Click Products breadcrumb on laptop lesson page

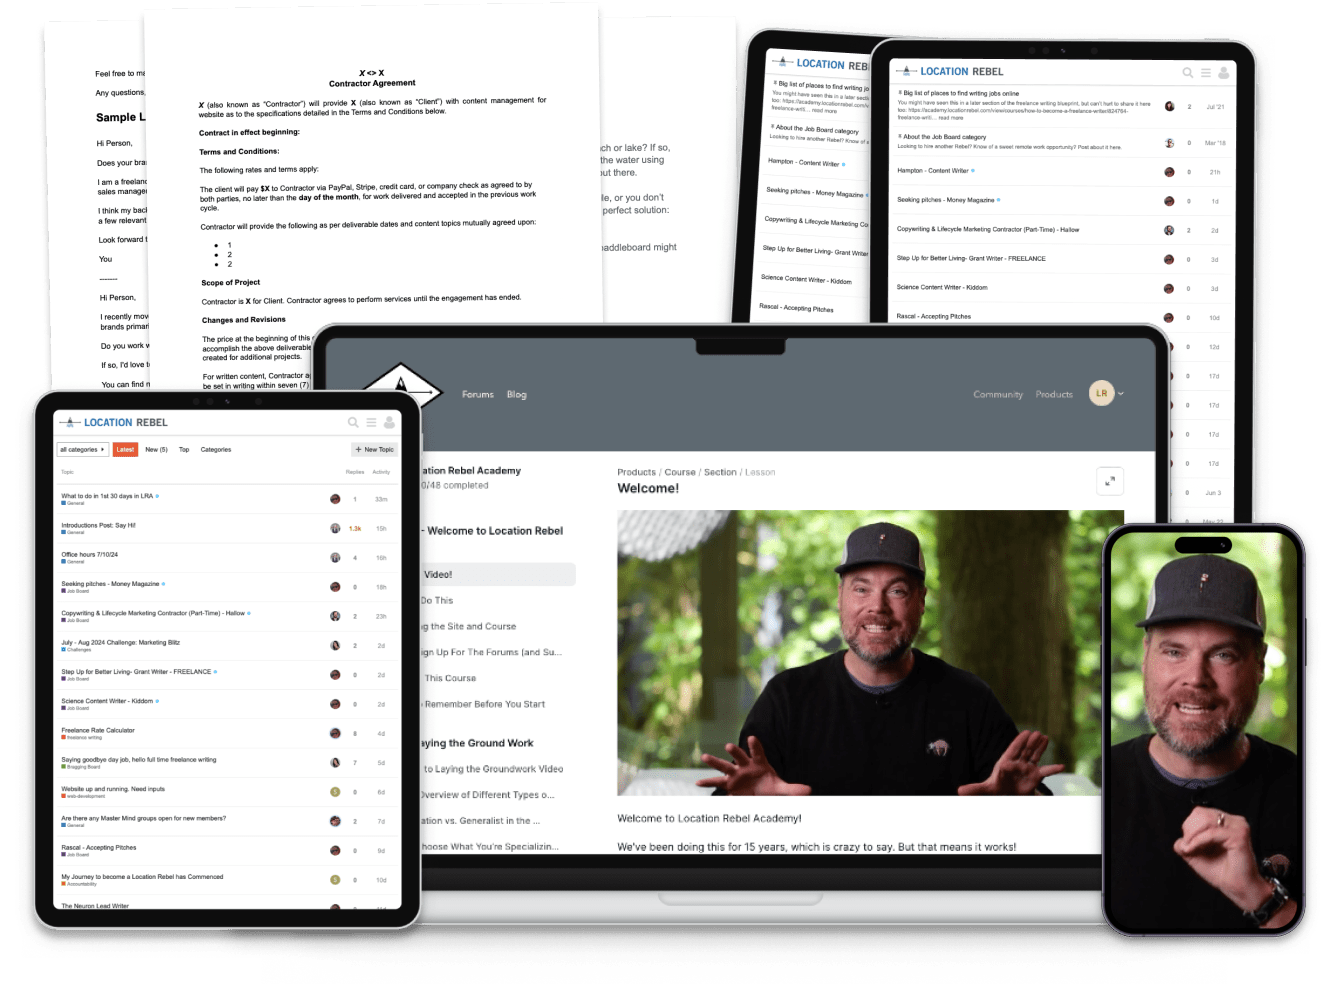pos(636,472)
